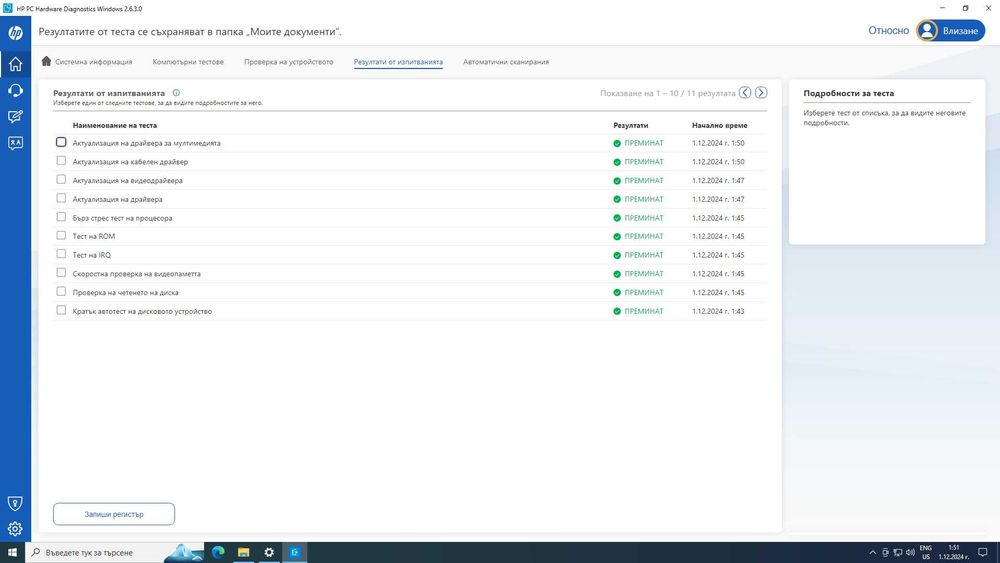Click the Актуализация на видеодрайвера test name
The height and width of the screenshot is (563, 1000).
click(128, 180)
